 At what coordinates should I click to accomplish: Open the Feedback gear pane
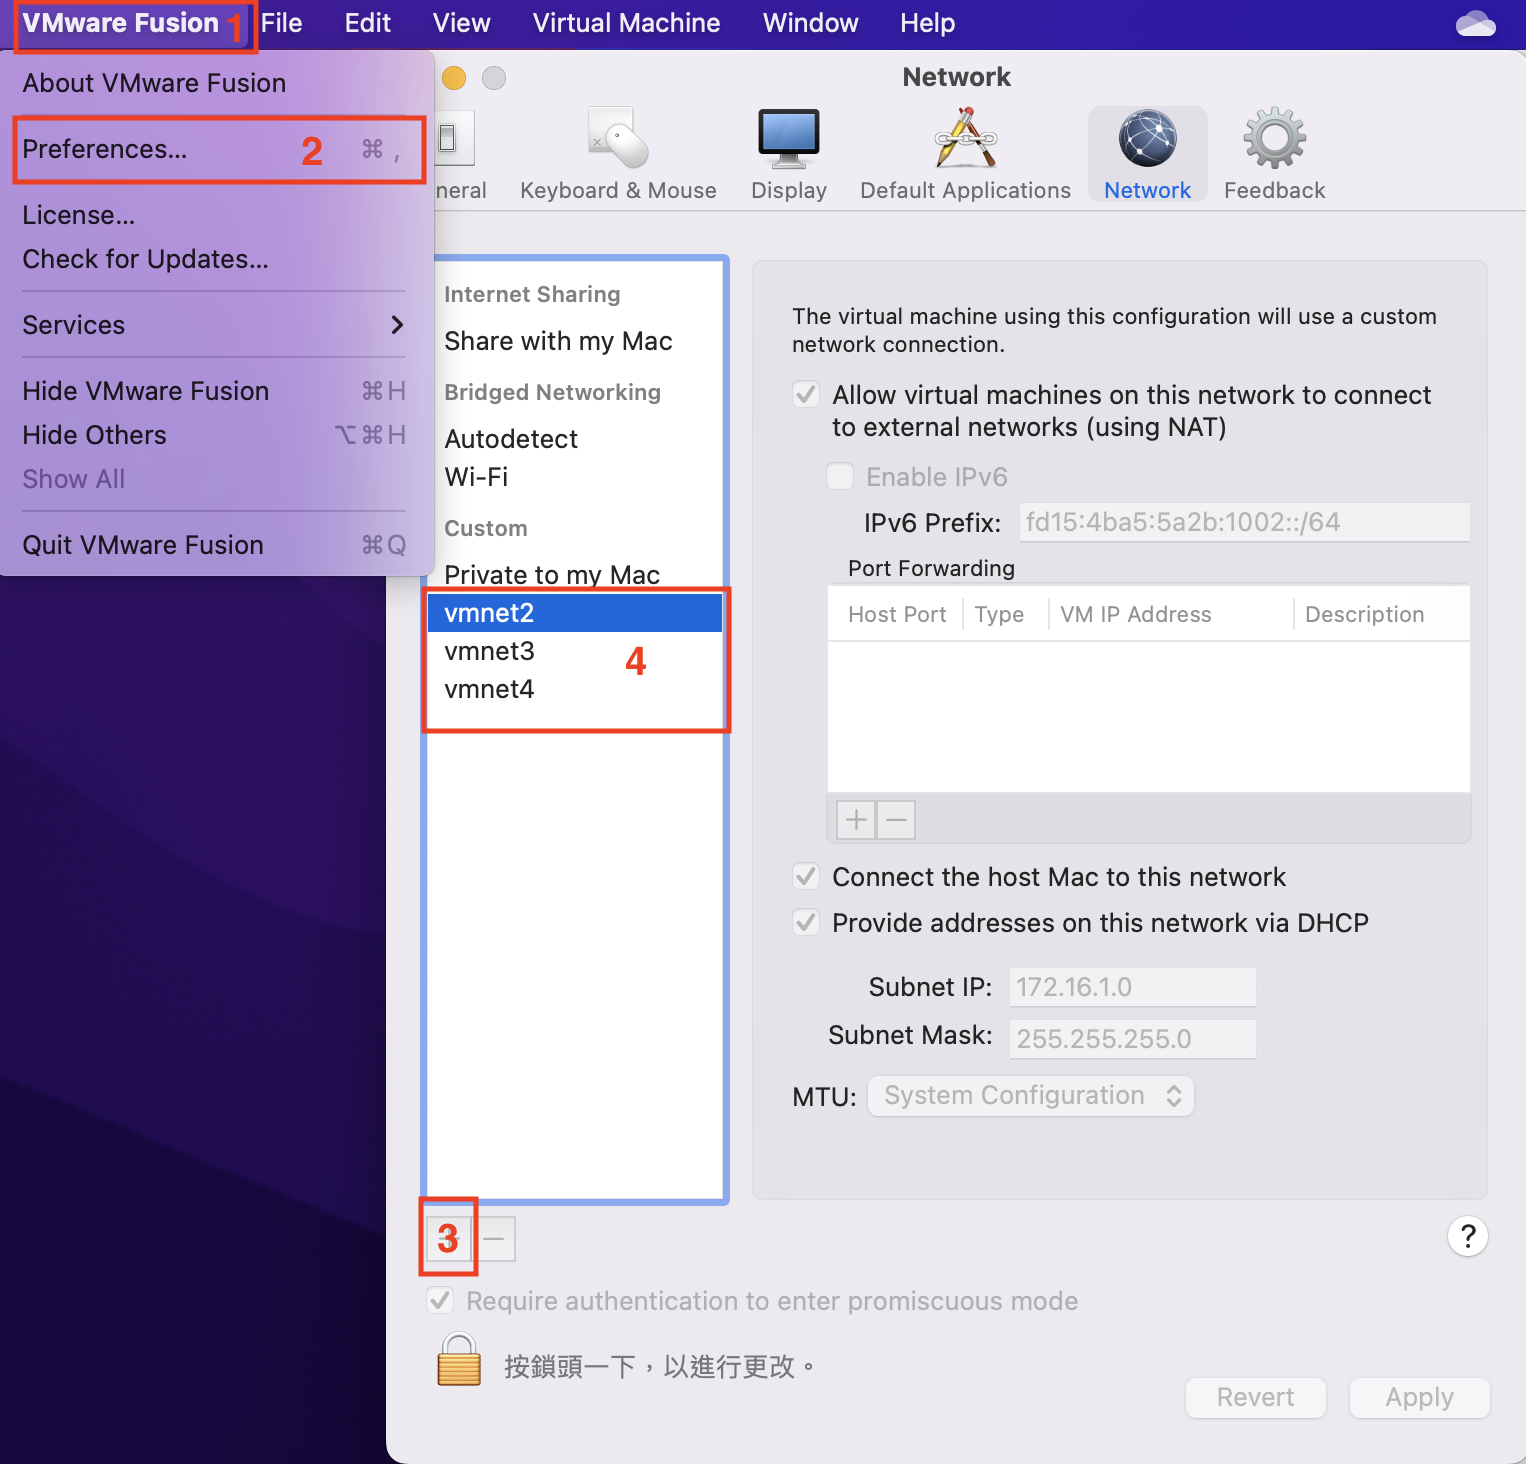click(1274, 155)
